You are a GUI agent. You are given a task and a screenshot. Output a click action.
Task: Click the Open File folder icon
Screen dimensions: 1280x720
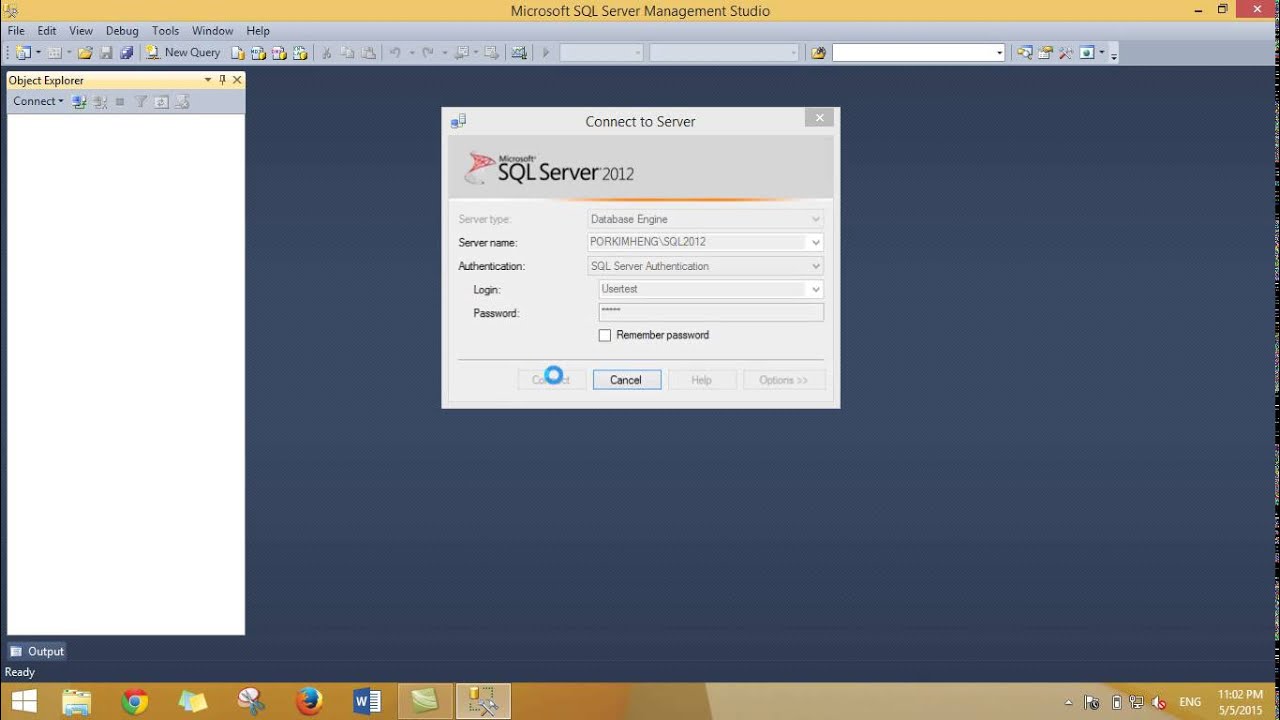coord(85,52)
